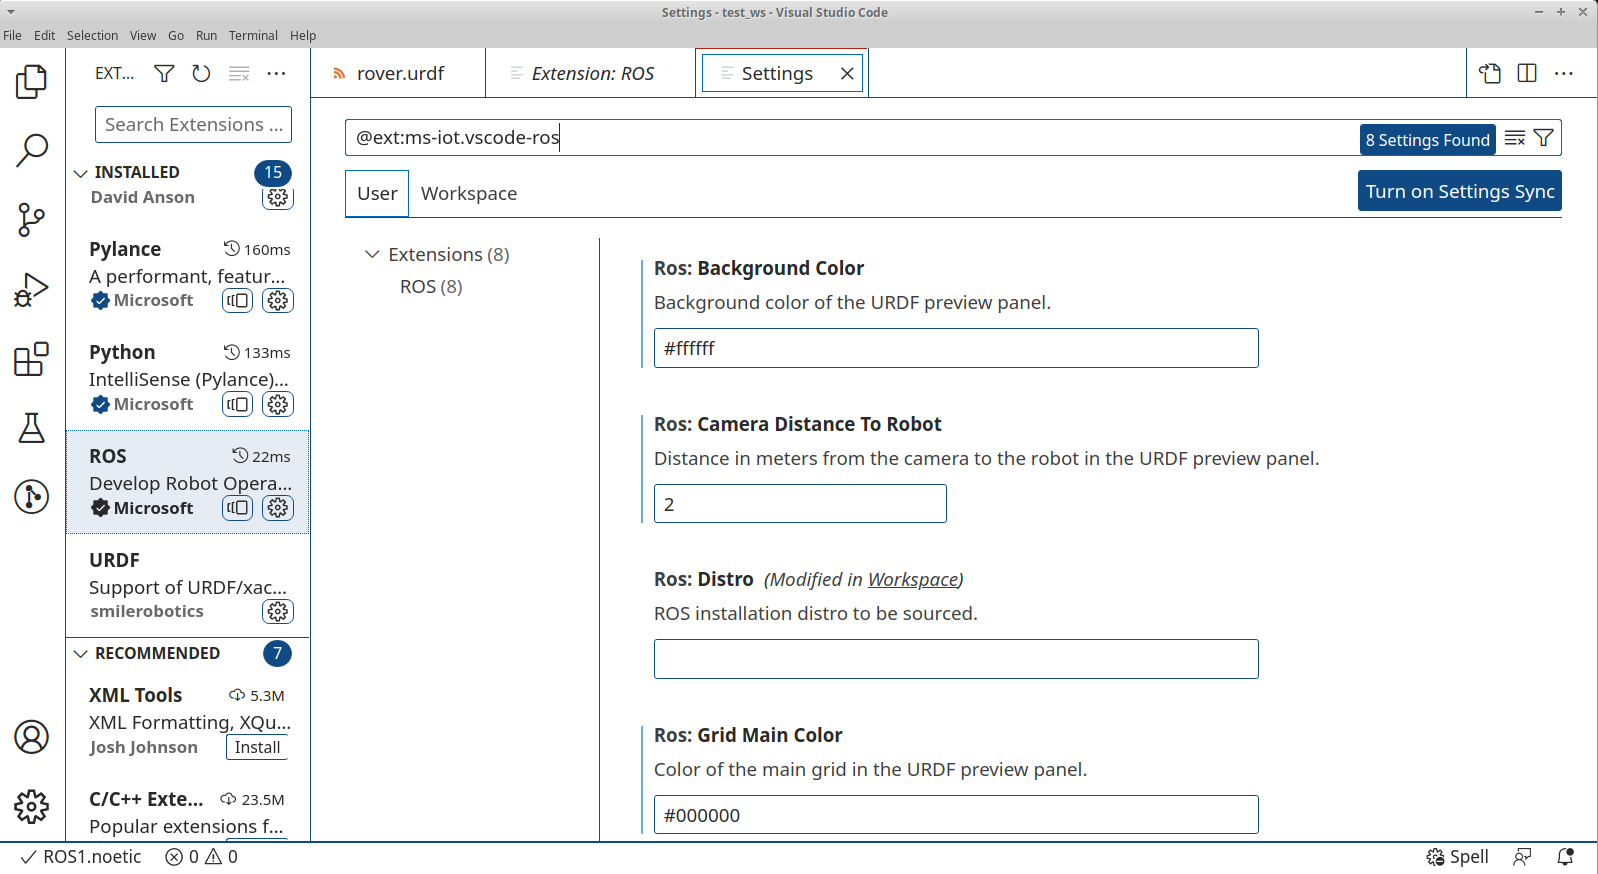1598x874 pixels.
Task: Open the Source Control view
Action: point(32,220)
